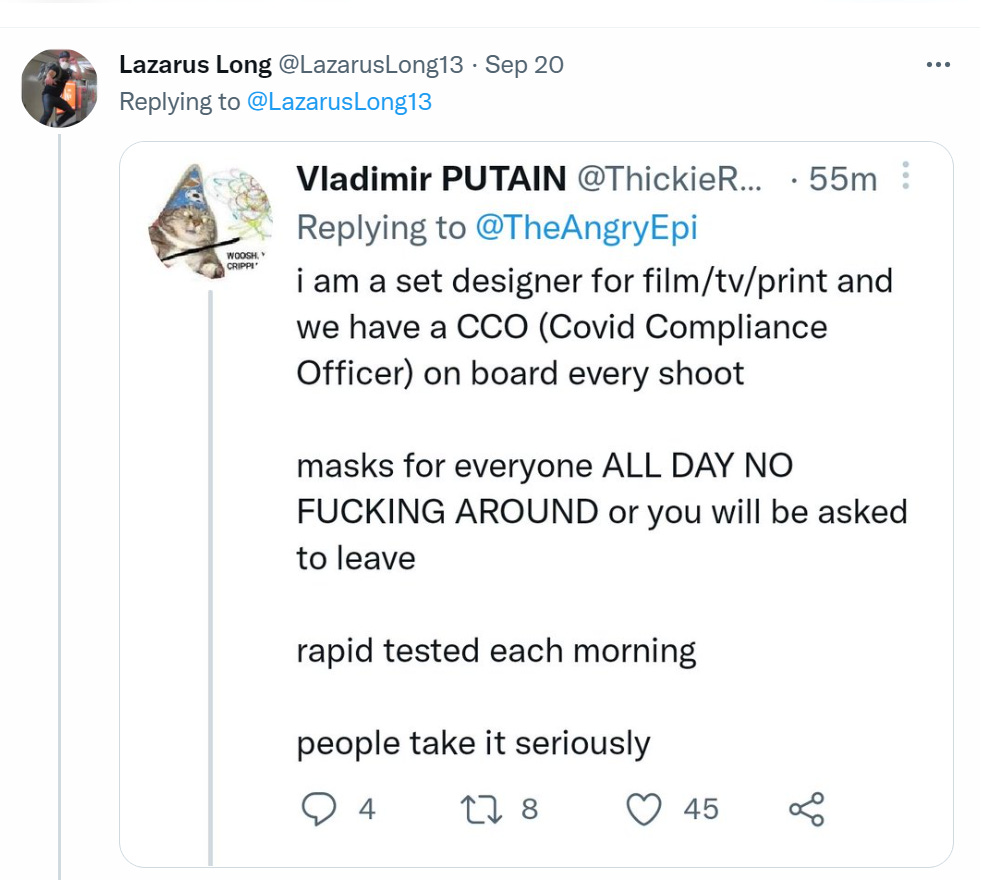Image resolution: width=981 pixels, height=880 pixels.
Task: Open the three-dot more menu on tweet
Action: 938,65
